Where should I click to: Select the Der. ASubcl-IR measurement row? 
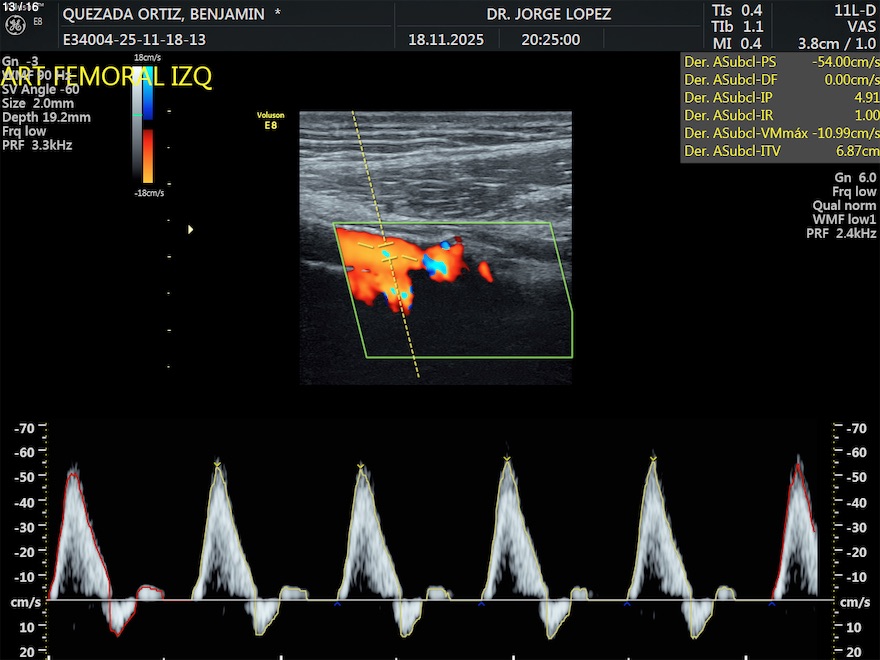click(x=780, y=115)
